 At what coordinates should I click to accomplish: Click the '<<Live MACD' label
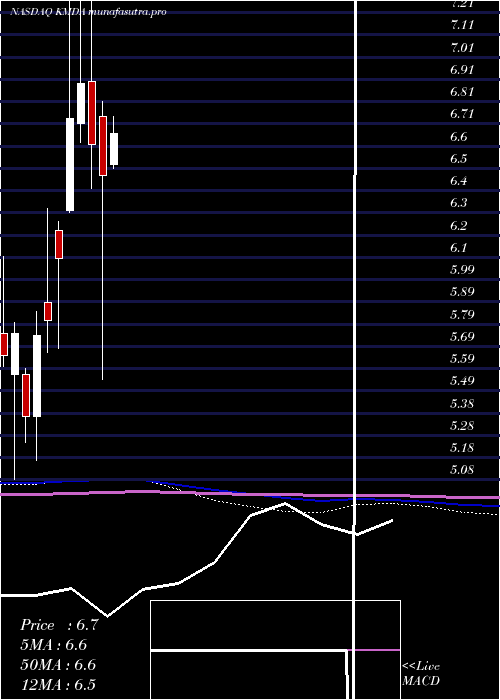421,674
